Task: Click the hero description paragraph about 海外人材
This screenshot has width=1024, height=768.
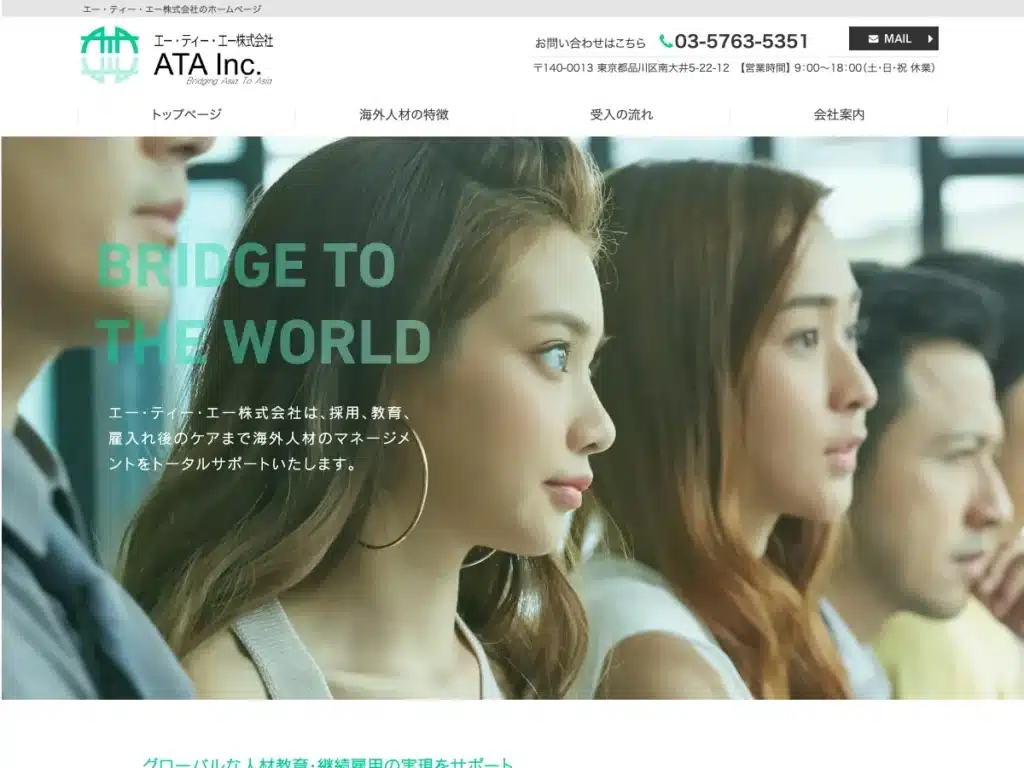Action: (x=260, y=438)
